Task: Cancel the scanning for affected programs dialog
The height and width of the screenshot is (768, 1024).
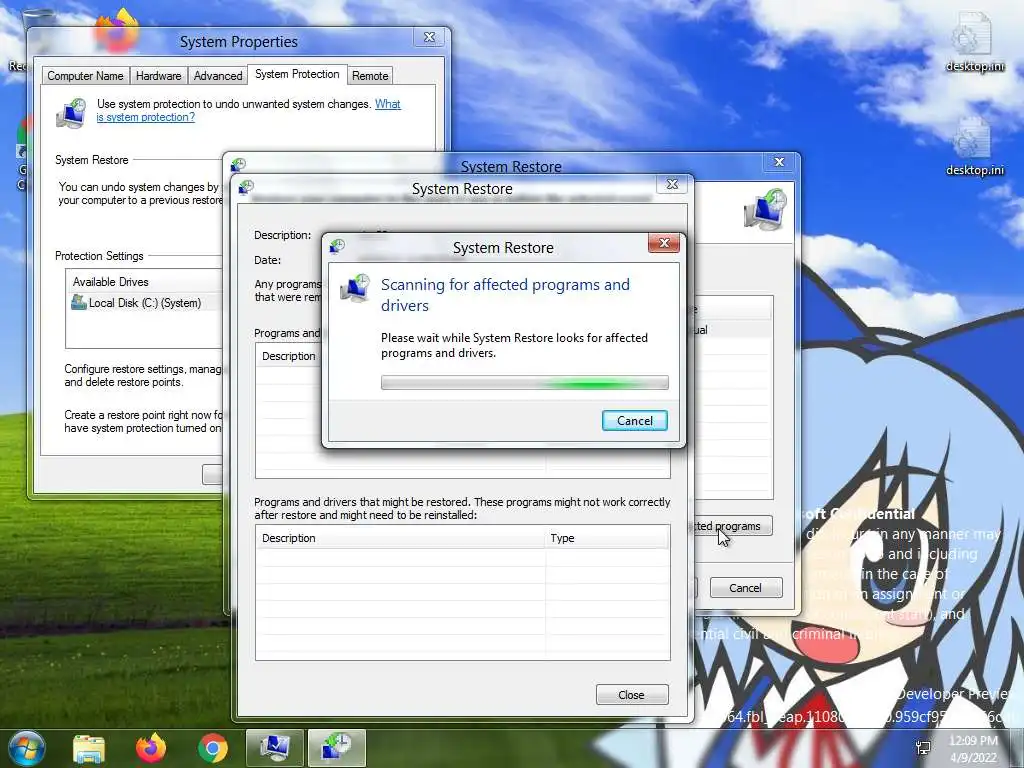Action: click(x=634, y=421)
